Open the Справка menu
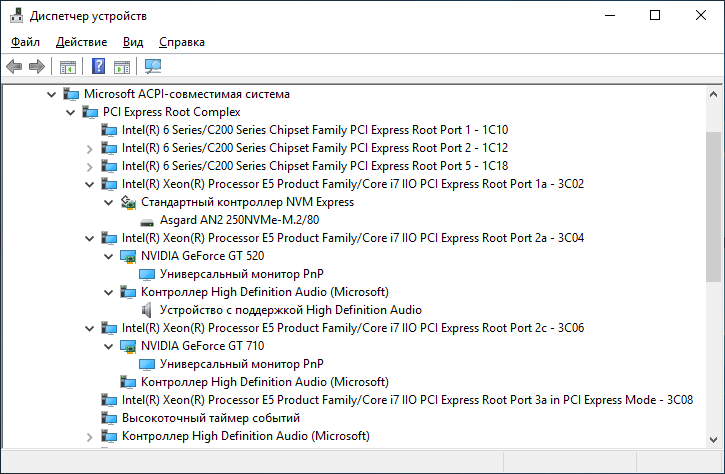Viewport: 725px width, 474px height. [x=182, y=42]
